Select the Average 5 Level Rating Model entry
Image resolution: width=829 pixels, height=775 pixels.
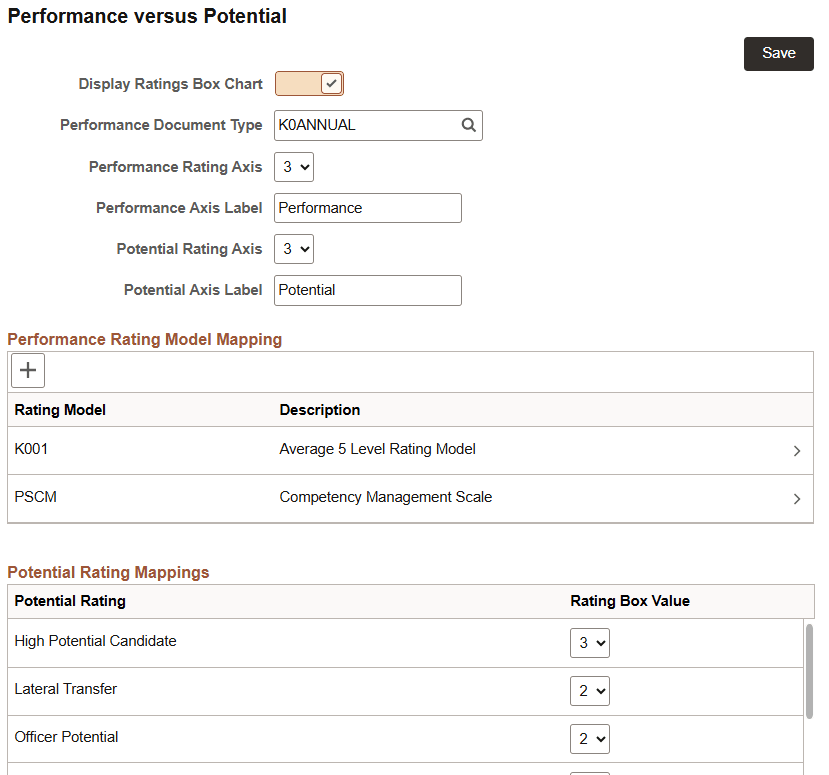(x=377, y=449)
